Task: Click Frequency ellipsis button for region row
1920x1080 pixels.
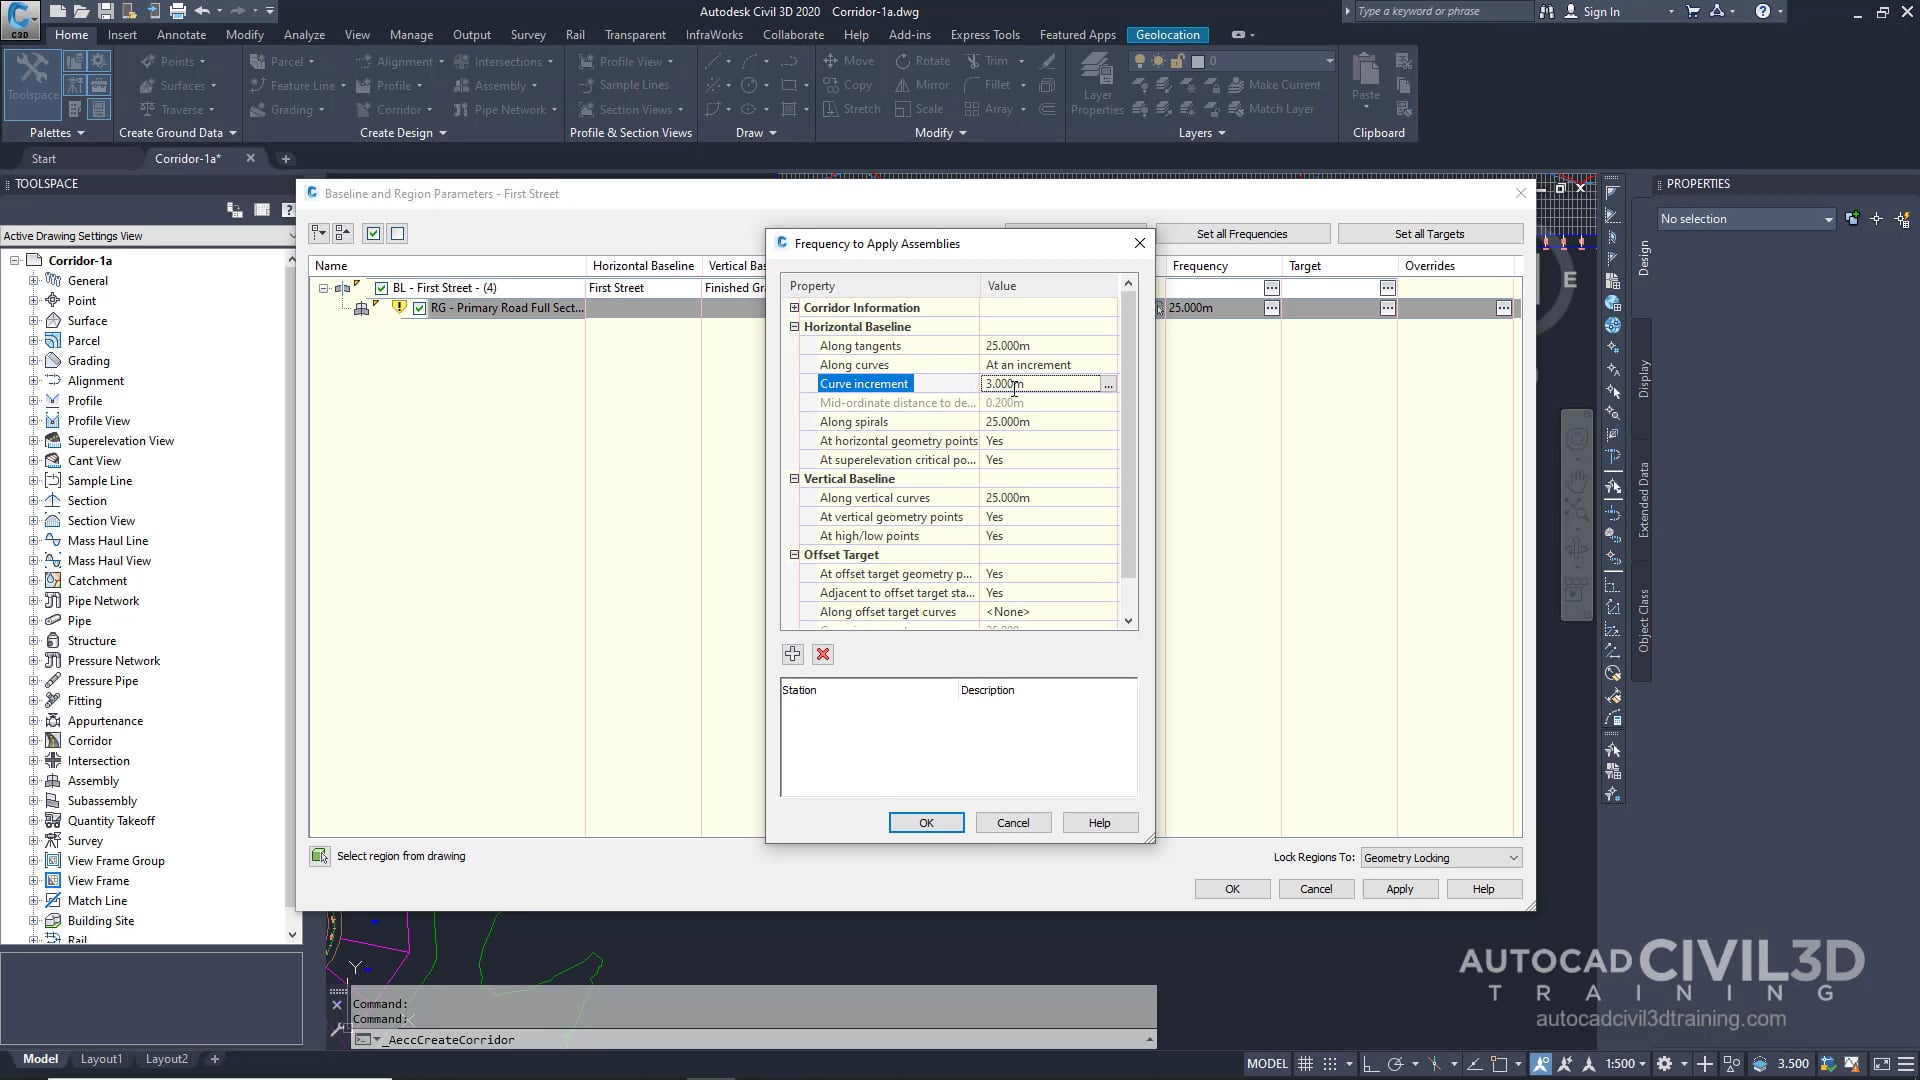Action: (x=1271, y=308)
